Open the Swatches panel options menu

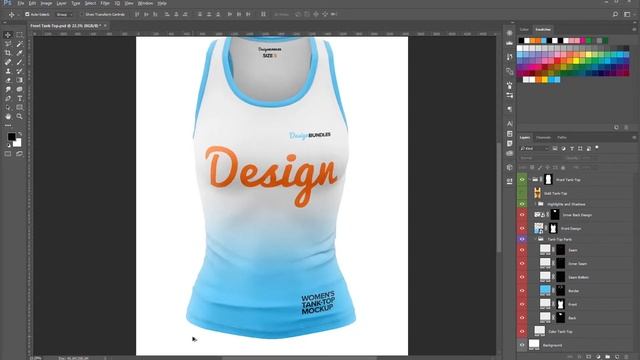634,29
